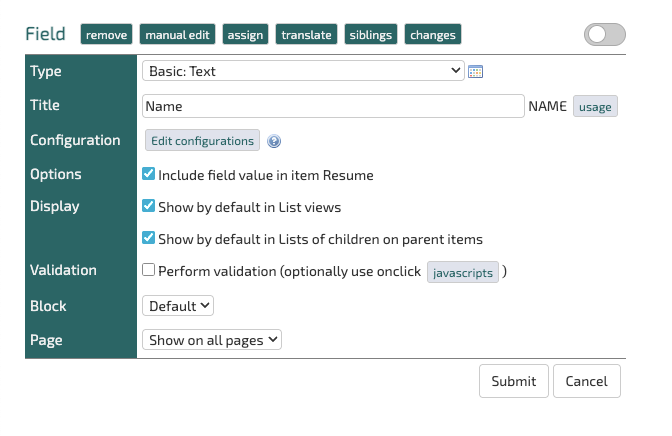Open the javascripts button

463,272
